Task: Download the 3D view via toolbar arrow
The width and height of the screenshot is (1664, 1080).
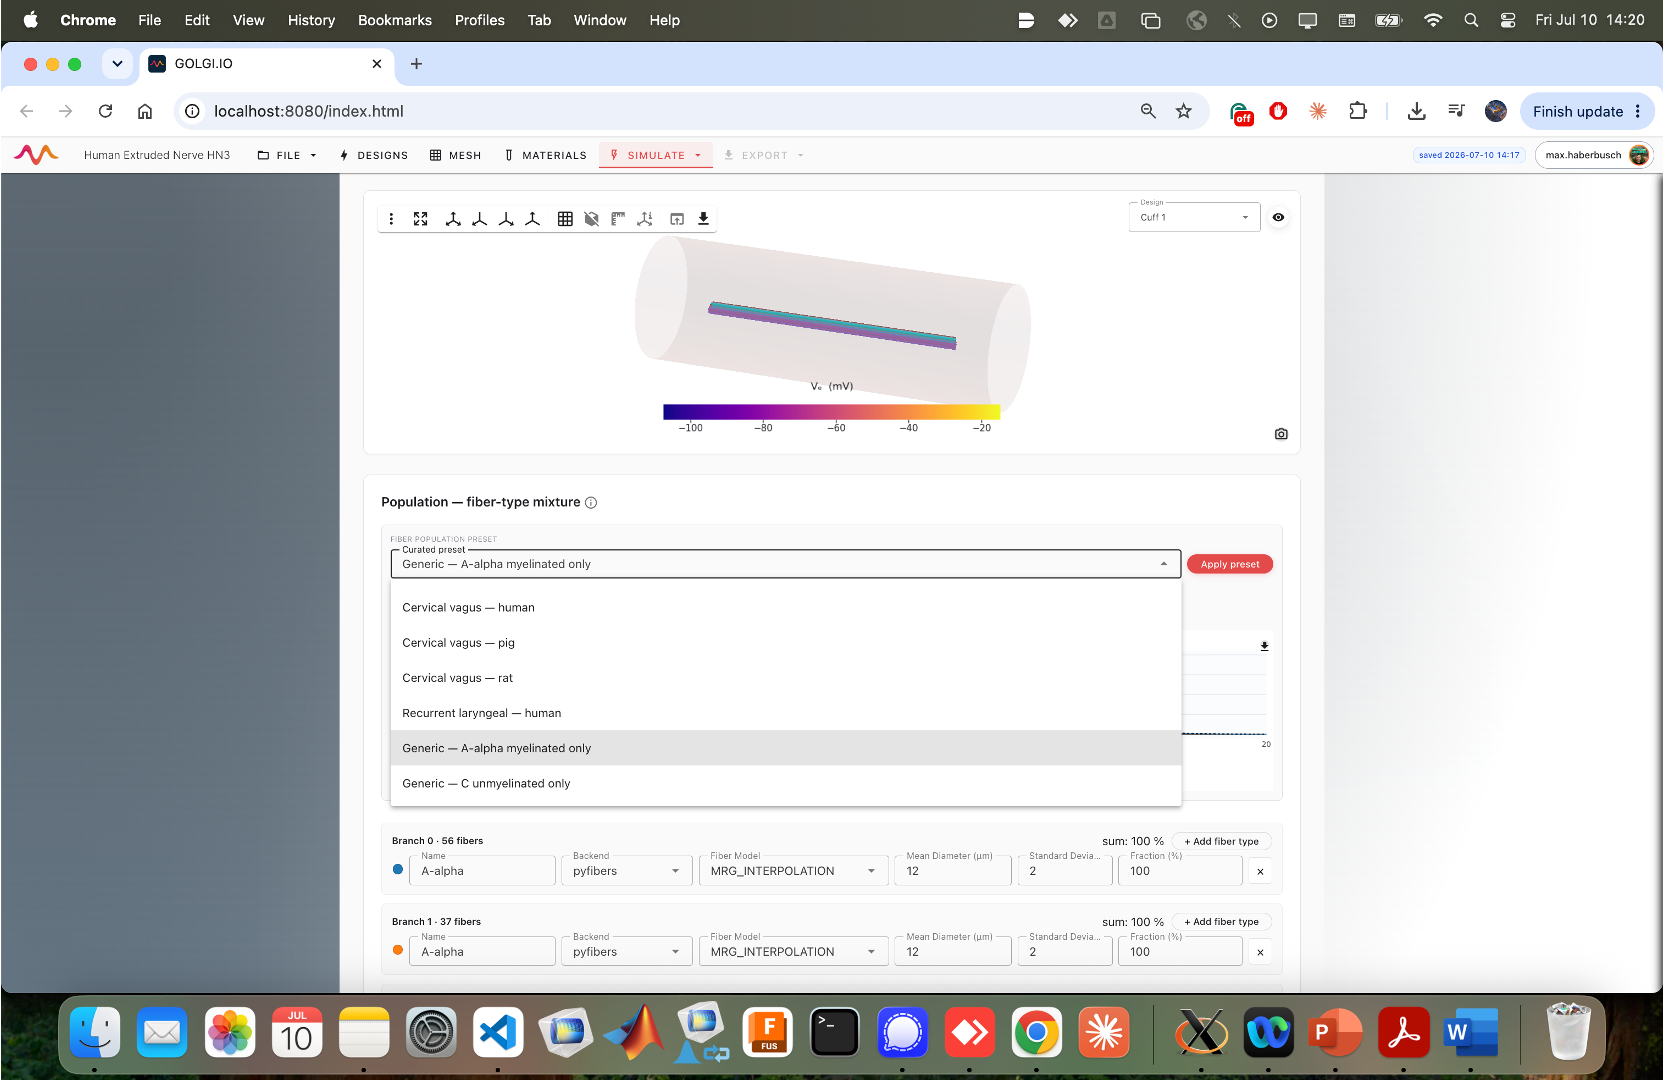Action: pyautogui.click(x=704, y=219)
